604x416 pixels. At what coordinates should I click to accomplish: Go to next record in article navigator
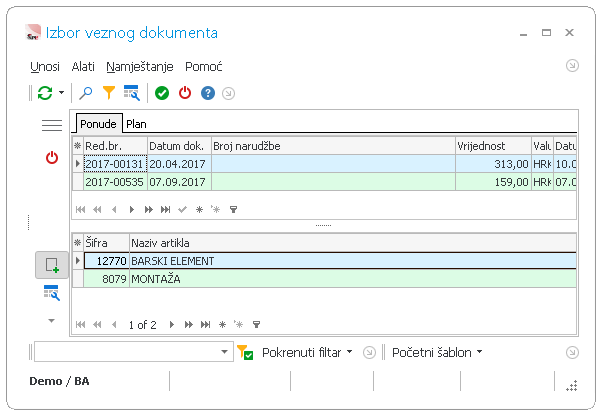[x=172, y=325]
